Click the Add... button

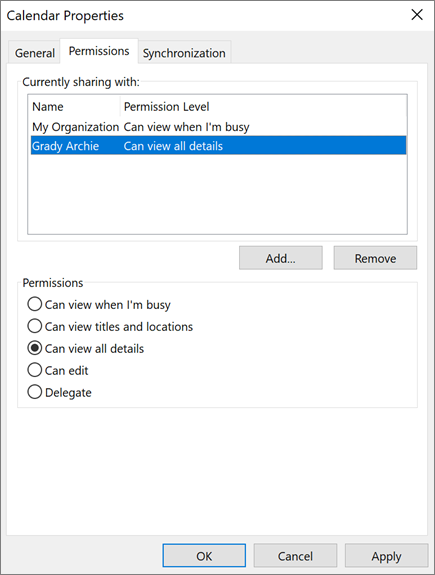tap(281, 258)
